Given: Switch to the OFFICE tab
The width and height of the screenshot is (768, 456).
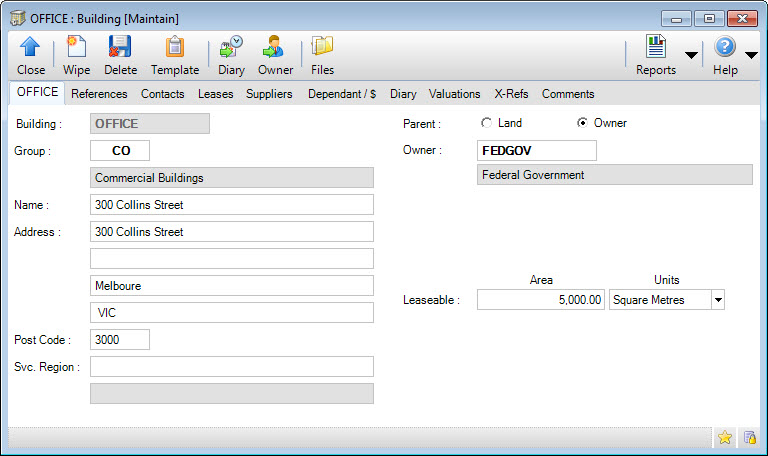Looking at the screenshot, I should click(x=37, y=92).
